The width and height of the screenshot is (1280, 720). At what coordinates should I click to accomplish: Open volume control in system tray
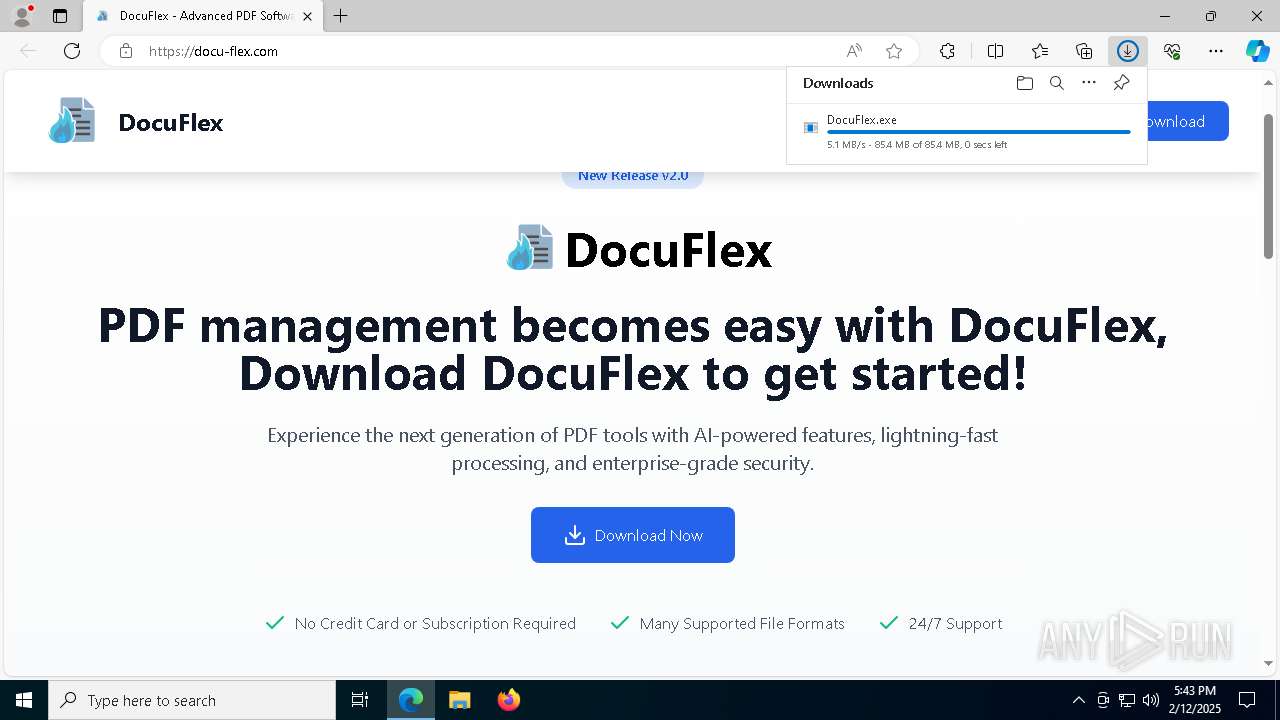(1151, 700)
